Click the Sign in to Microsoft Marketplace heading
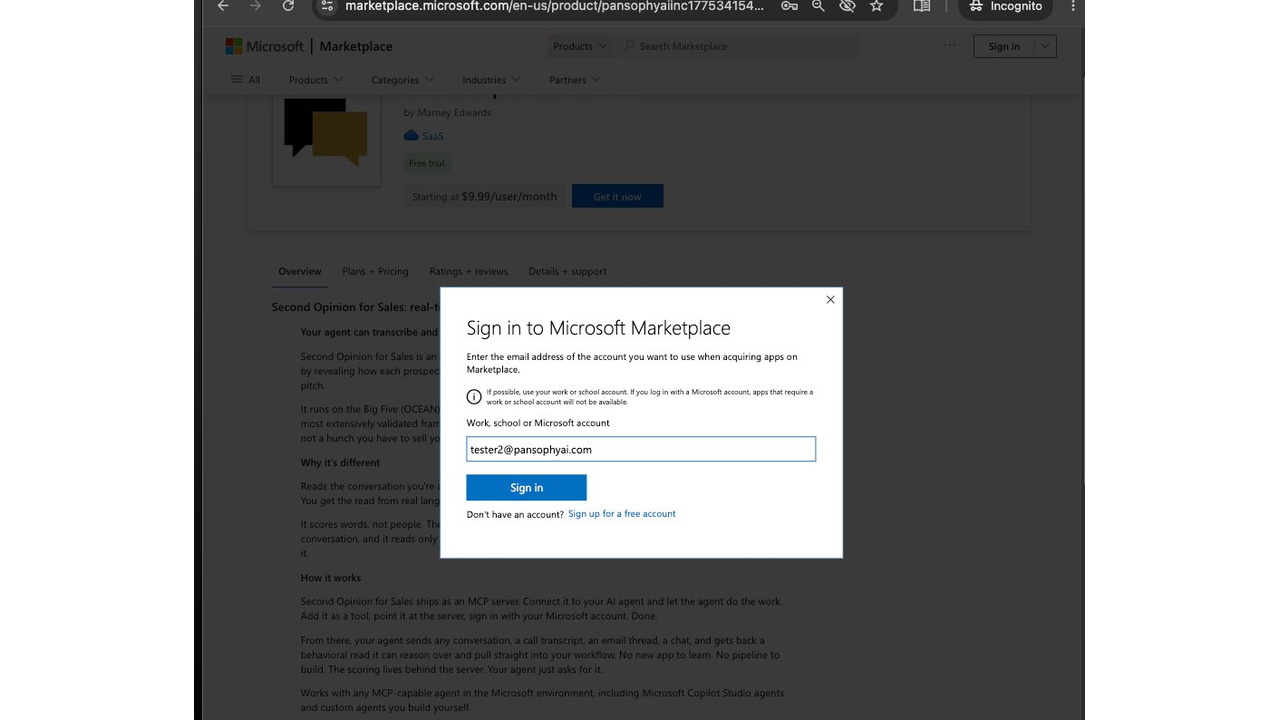This screenshot has height=720, width=1280. [x=598, y=328]
